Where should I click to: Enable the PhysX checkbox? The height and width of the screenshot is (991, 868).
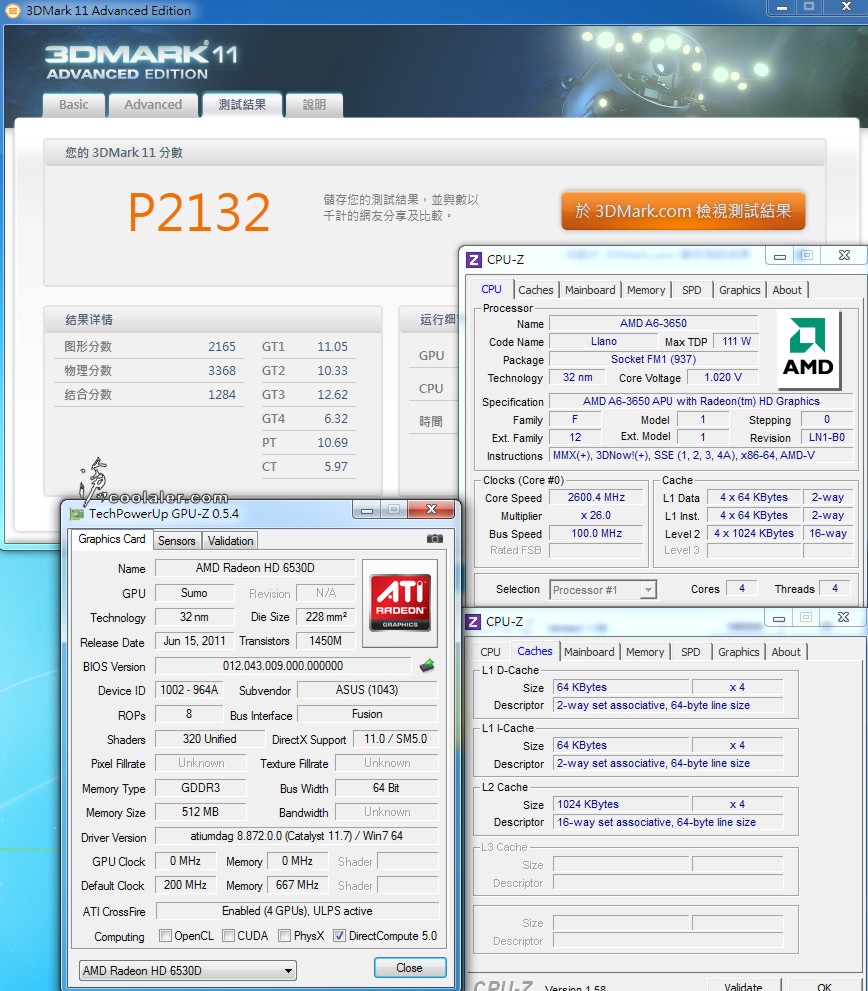[x=284, y=935]
